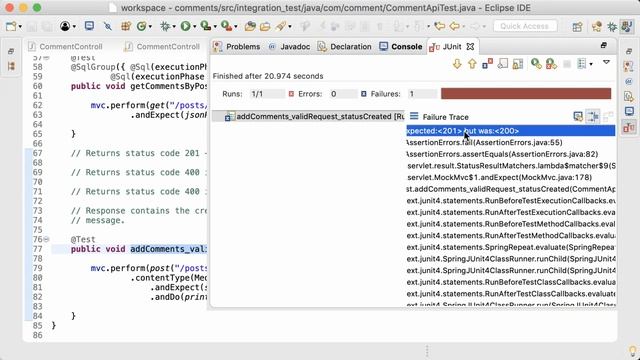Toggle Show Skipped Tests Only
Viewport: 640px width, 360px height.
click(503, 64)
